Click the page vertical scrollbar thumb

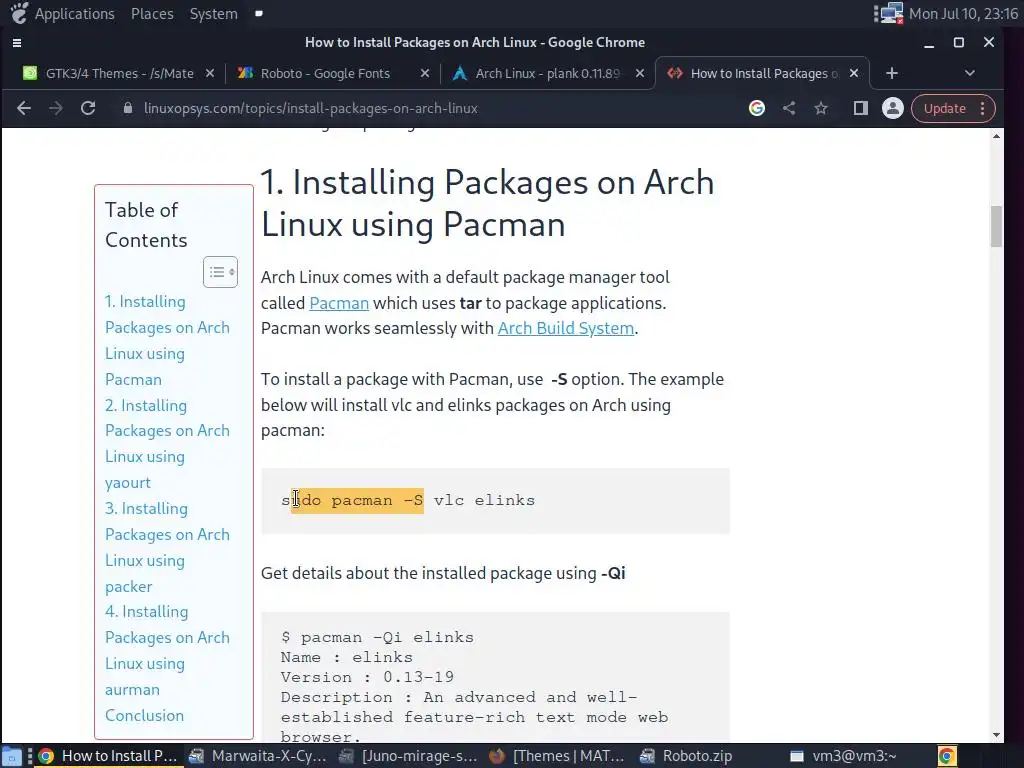tap(996, 227)
